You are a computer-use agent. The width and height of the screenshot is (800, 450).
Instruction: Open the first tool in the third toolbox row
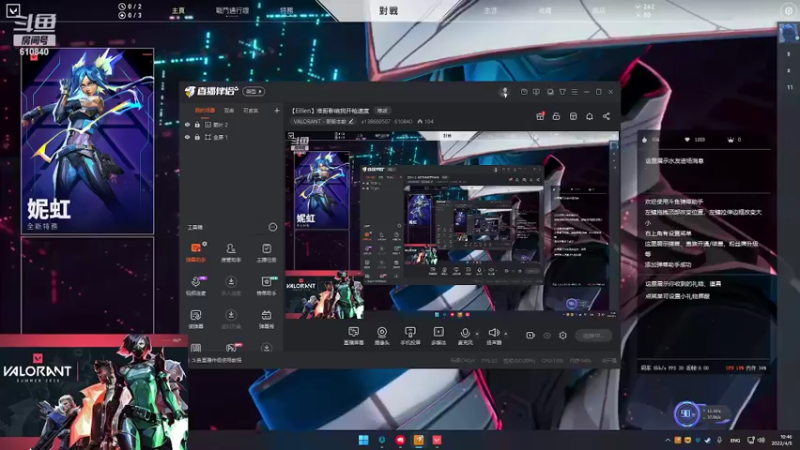click(196, 319)
